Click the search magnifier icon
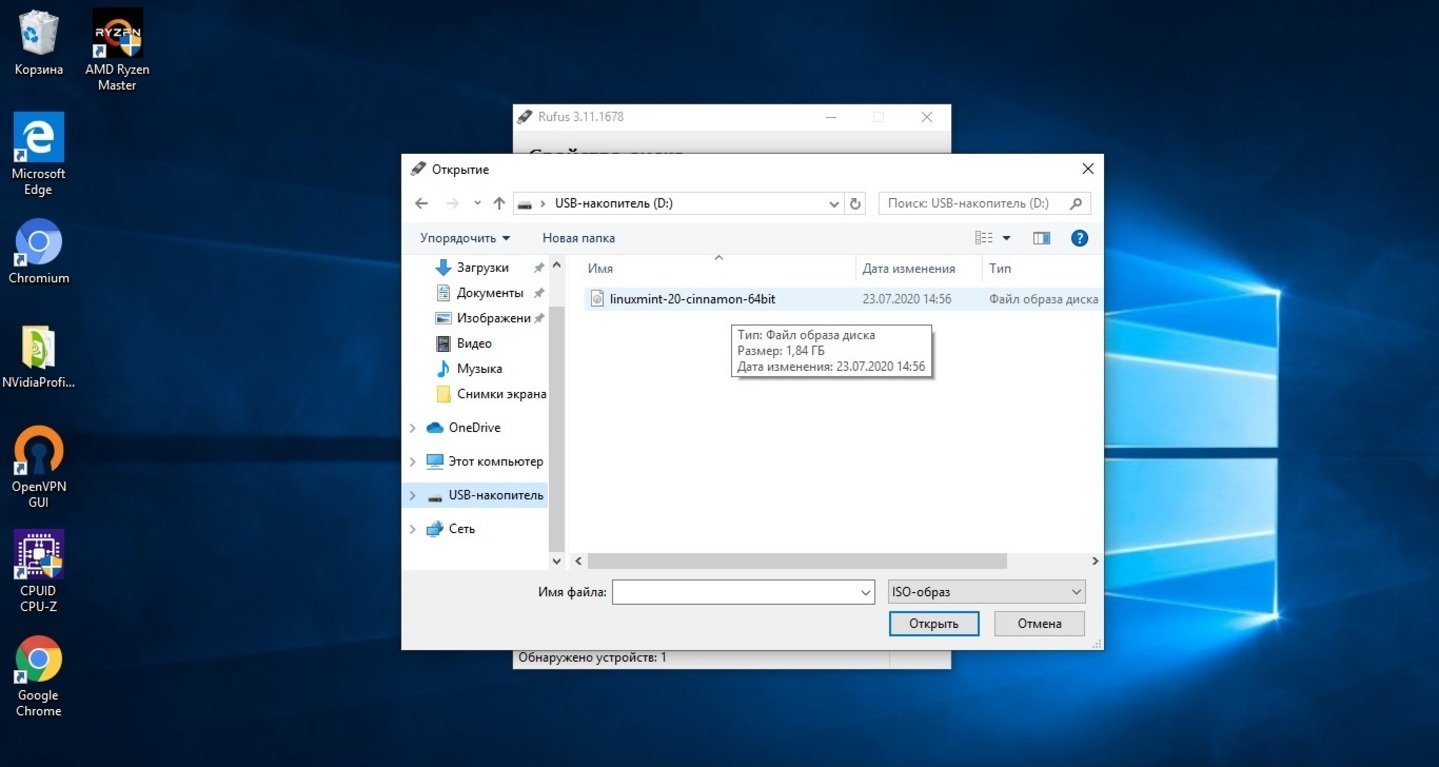 (x=1076, y=203)
